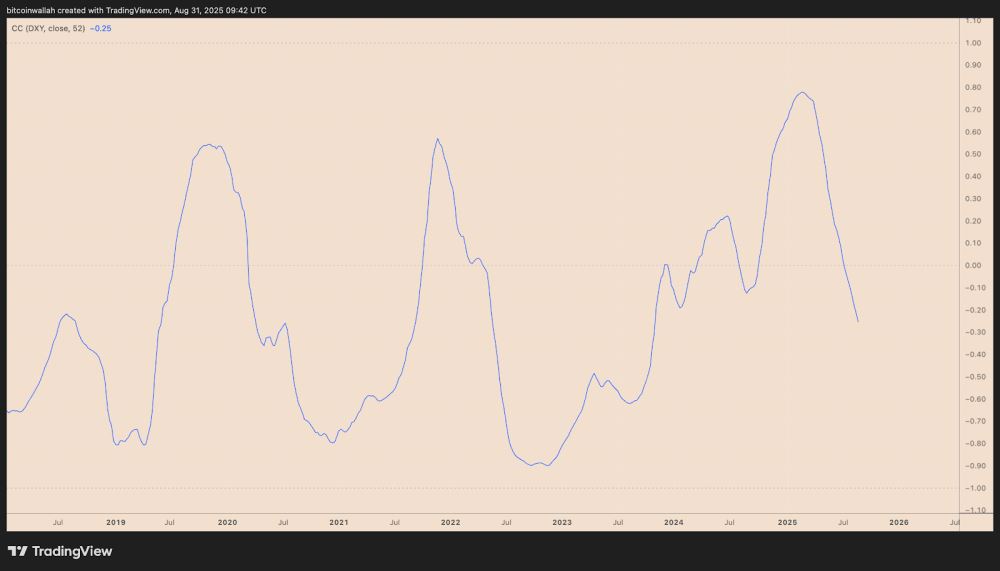Click the 2021 label on the time axis
This screenshot has height=571, width=1000.
pyautogui.click(x=339, y=523)
